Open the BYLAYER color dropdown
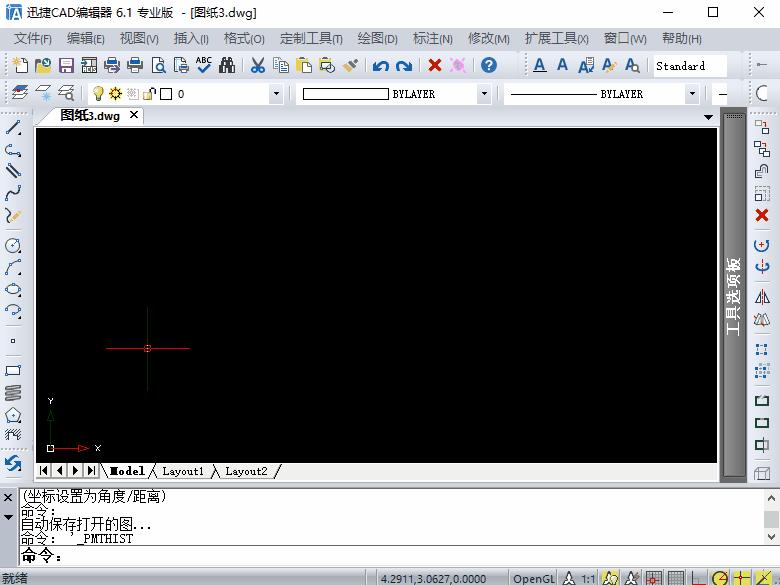The image size is (780, 585). point(484,94)
